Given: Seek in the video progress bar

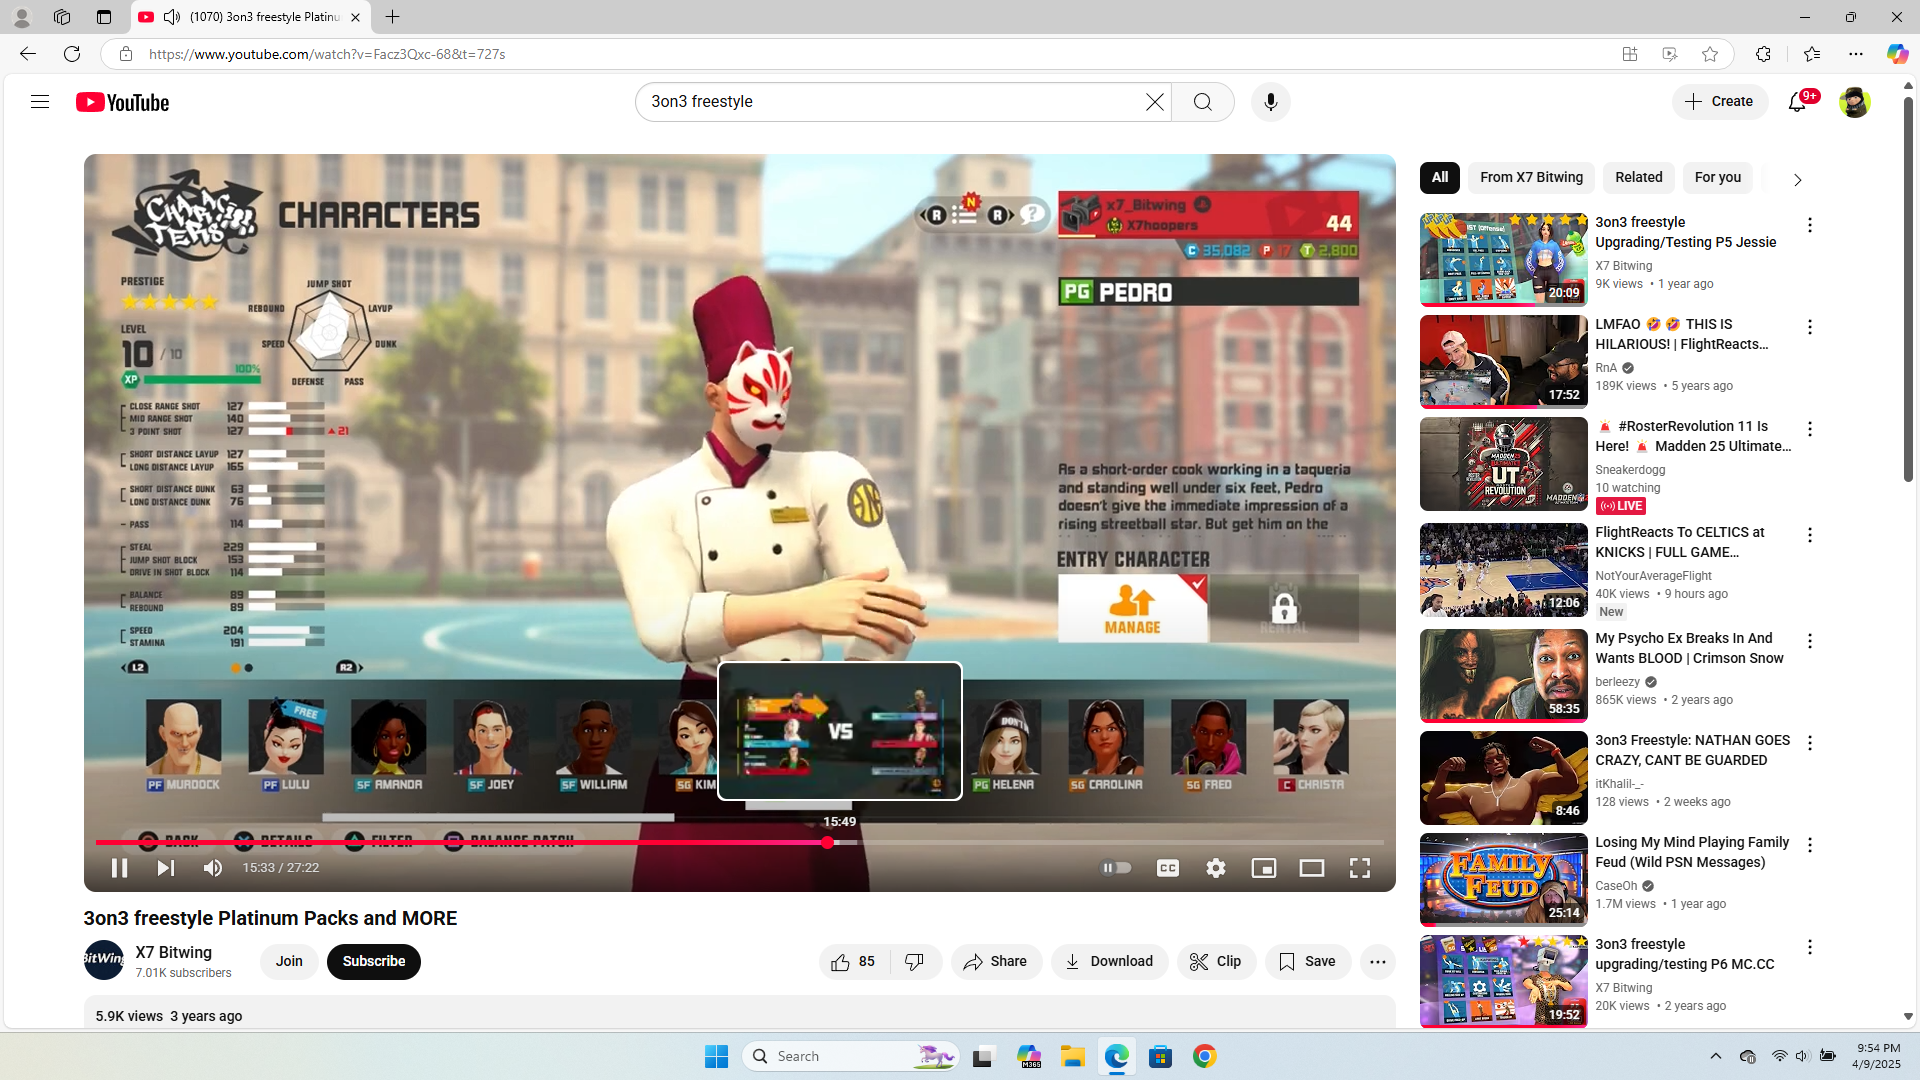Looking at the screenshot, I should pyautogui.click(x=740, y=843).
